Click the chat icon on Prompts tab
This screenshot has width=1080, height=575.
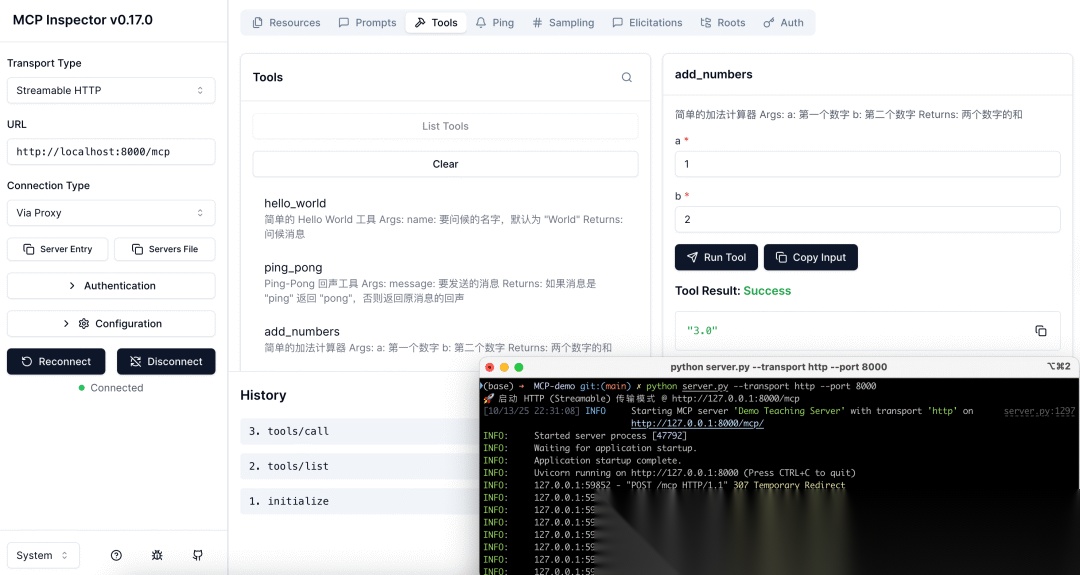pos(344,23)
